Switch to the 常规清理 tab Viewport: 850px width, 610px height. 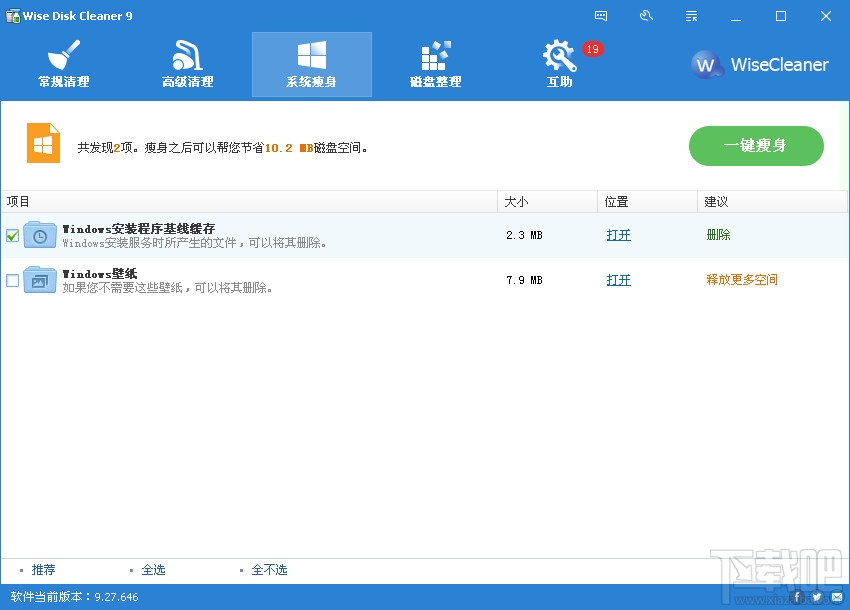(x=62, y=64)
